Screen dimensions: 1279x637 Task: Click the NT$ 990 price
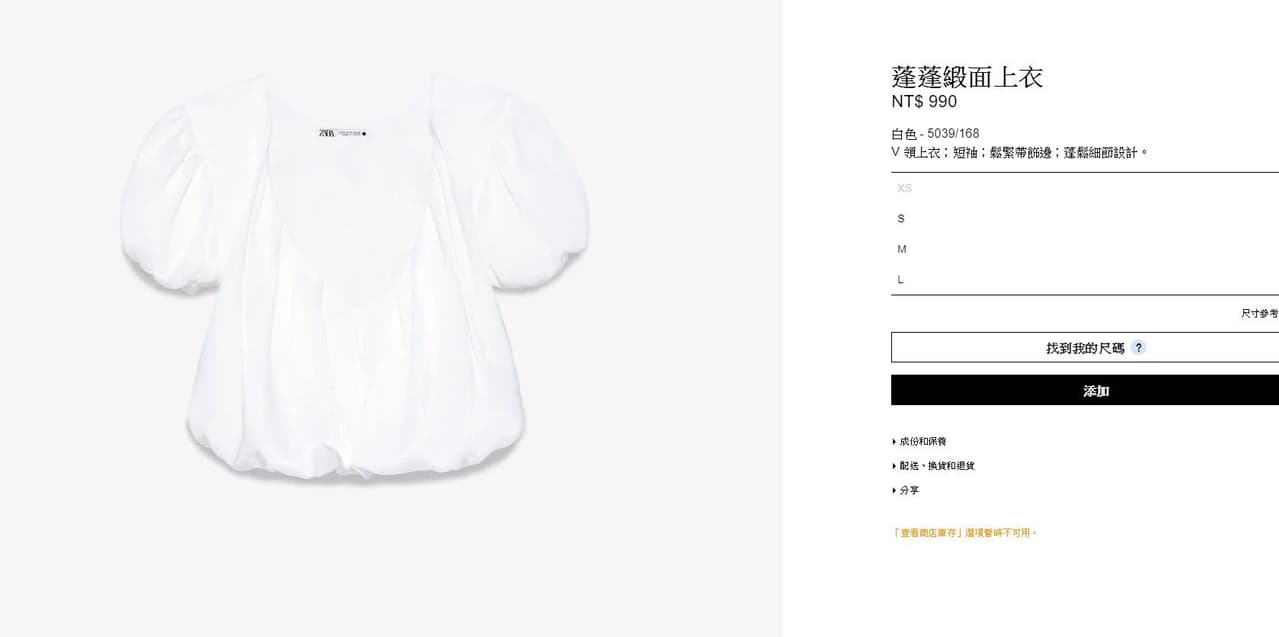pyautogui.click(x=924, y=102)
